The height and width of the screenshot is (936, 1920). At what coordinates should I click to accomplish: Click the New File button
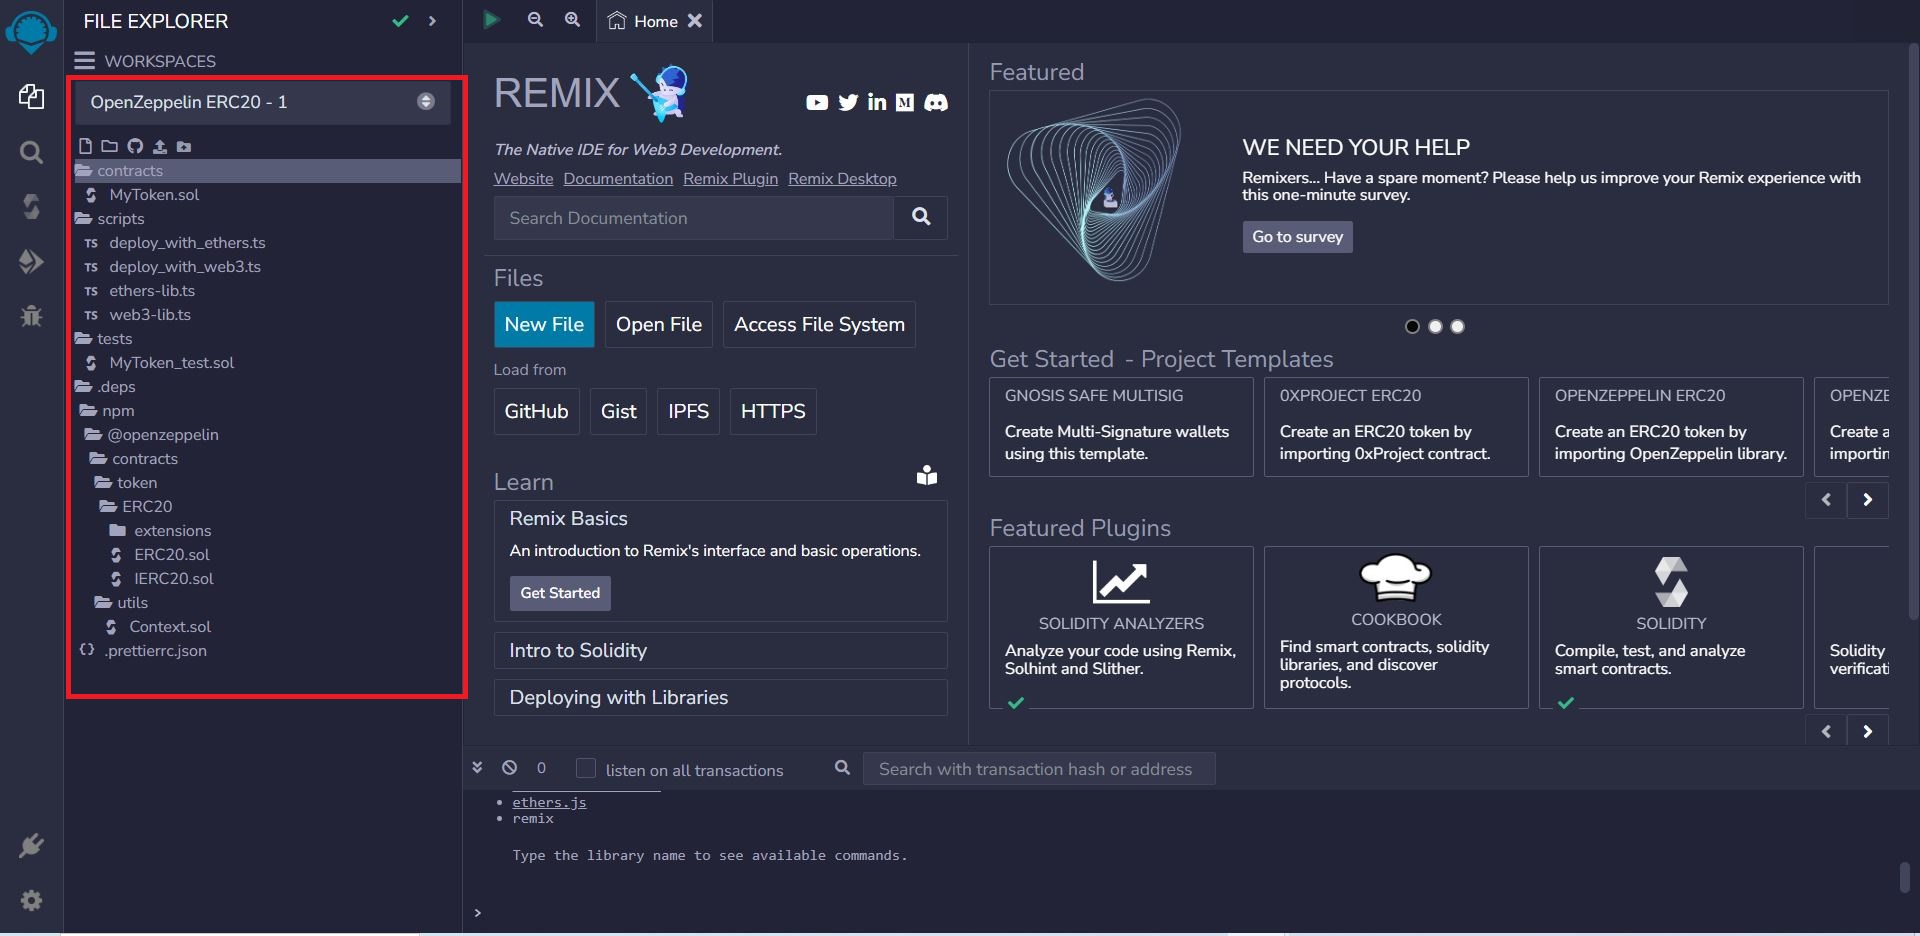click(x=544, y=324)
